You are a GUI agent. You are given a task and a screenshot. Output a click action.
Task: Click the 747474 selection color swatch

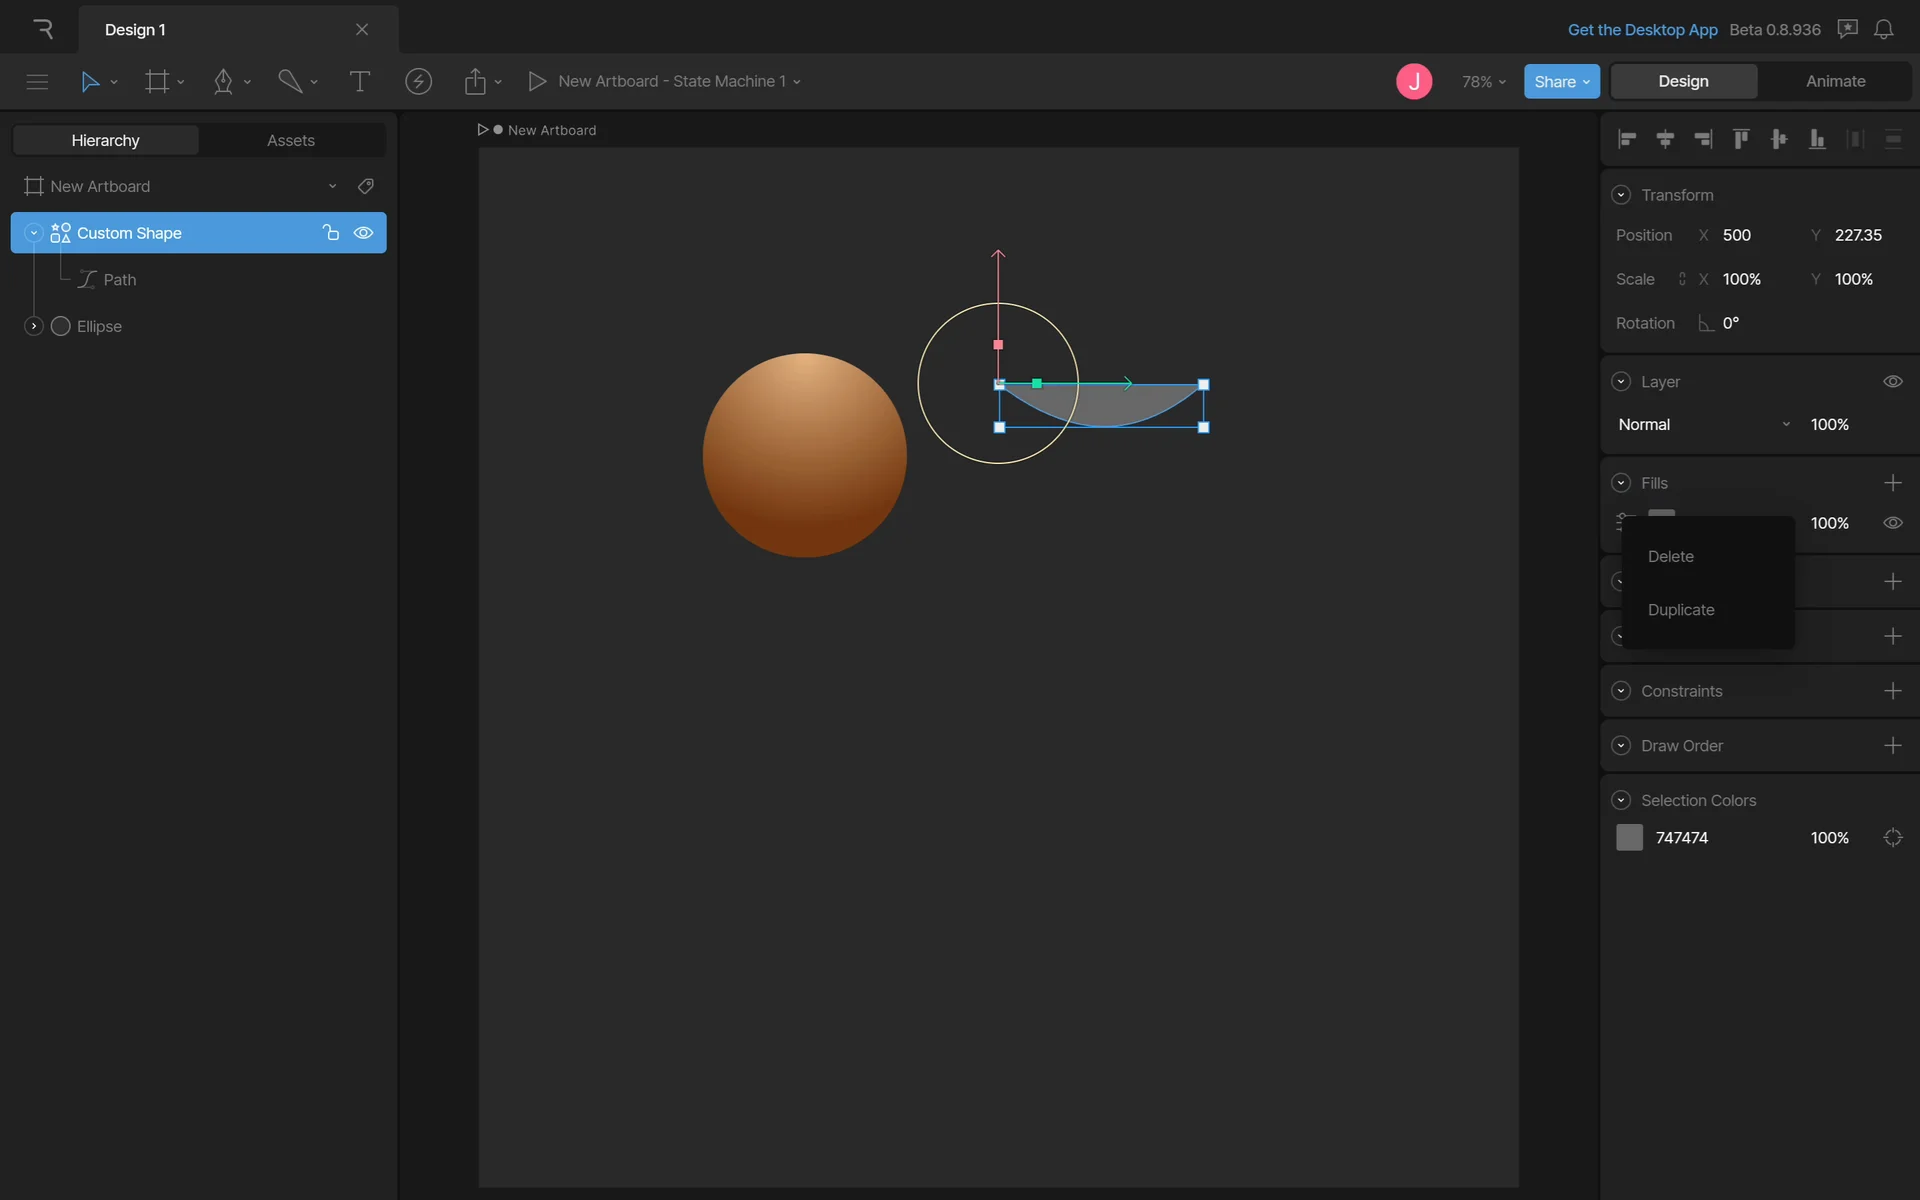coord(1629,838)
